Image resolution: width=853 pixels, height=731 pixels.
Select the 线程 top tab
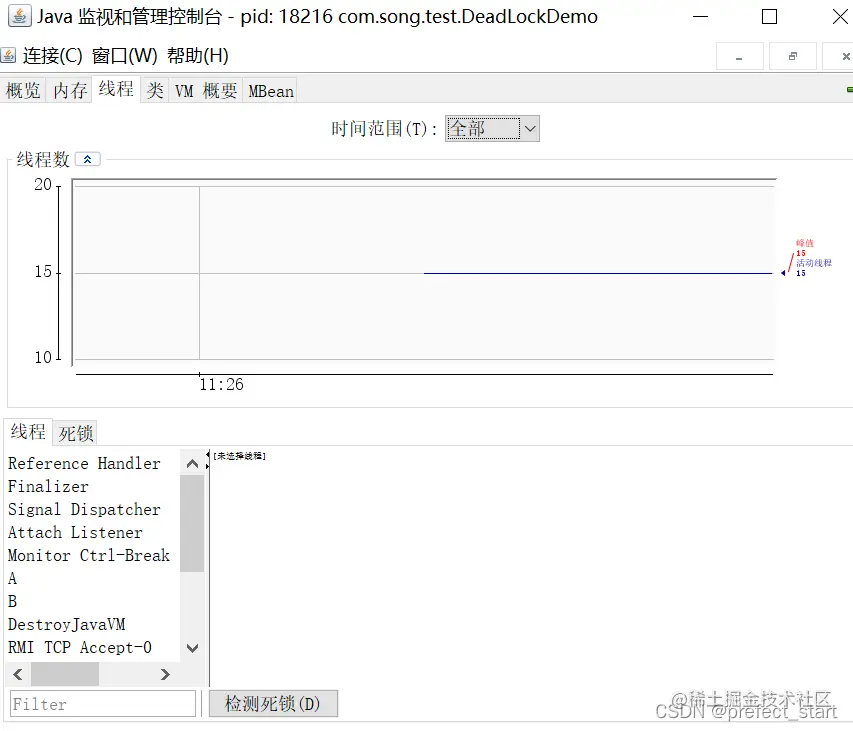(116, 89)
